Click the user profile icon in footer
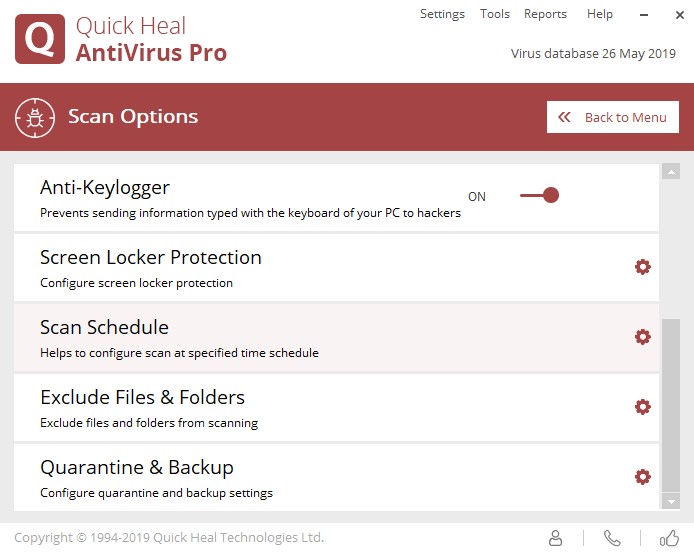The width and height of the screenshot is (694, 552). tap(556, 538)
